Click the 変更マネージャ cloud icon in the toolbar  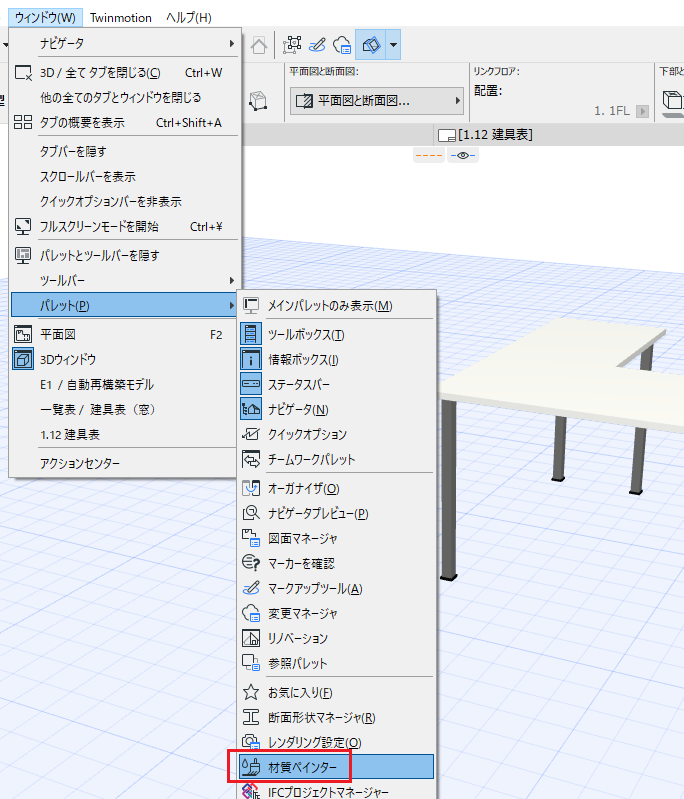tap(342, 45)
